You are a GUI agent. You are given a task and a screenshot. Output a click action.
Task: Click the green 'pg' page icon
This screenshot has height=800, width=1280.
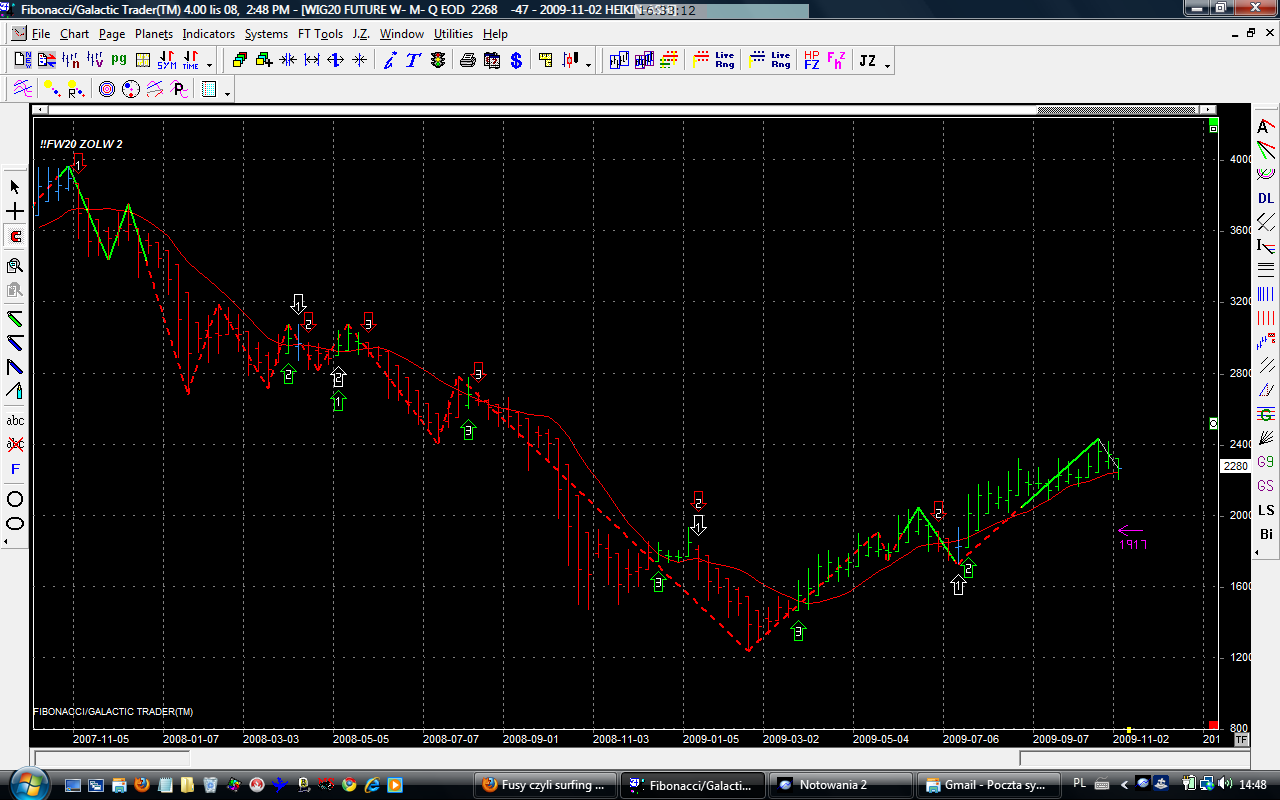(119, 61)
